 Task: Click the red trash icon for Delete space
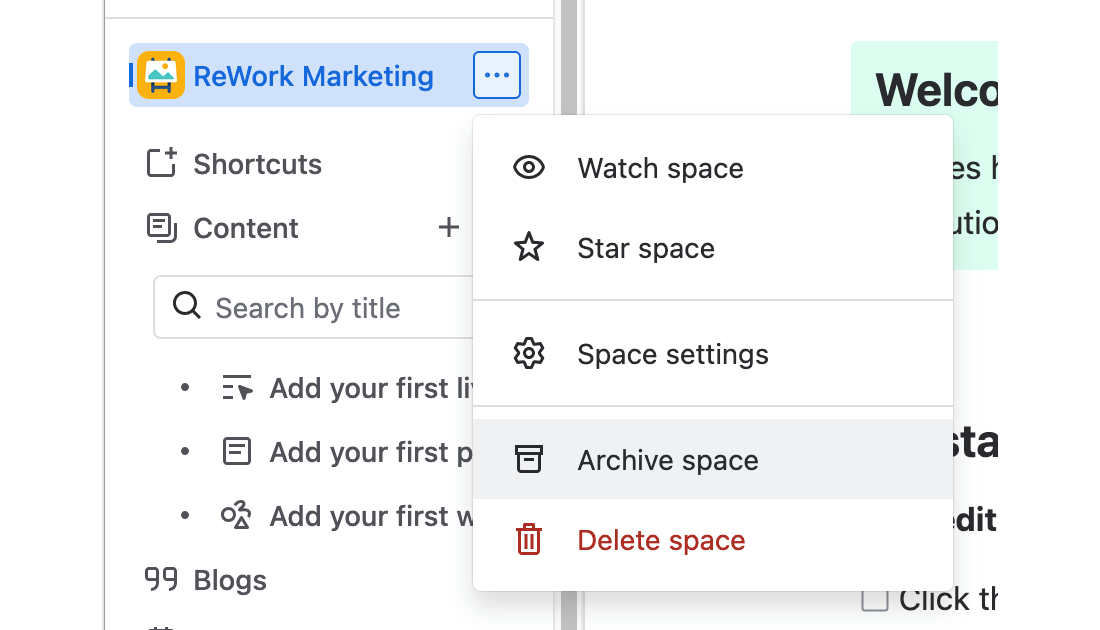tap(528, 539)
